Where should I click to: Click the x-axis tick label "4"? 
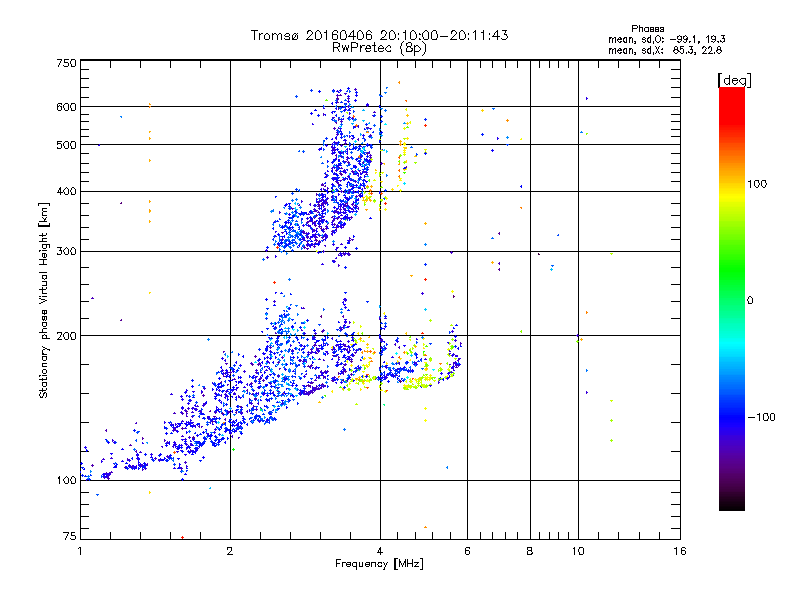[380, 551]
